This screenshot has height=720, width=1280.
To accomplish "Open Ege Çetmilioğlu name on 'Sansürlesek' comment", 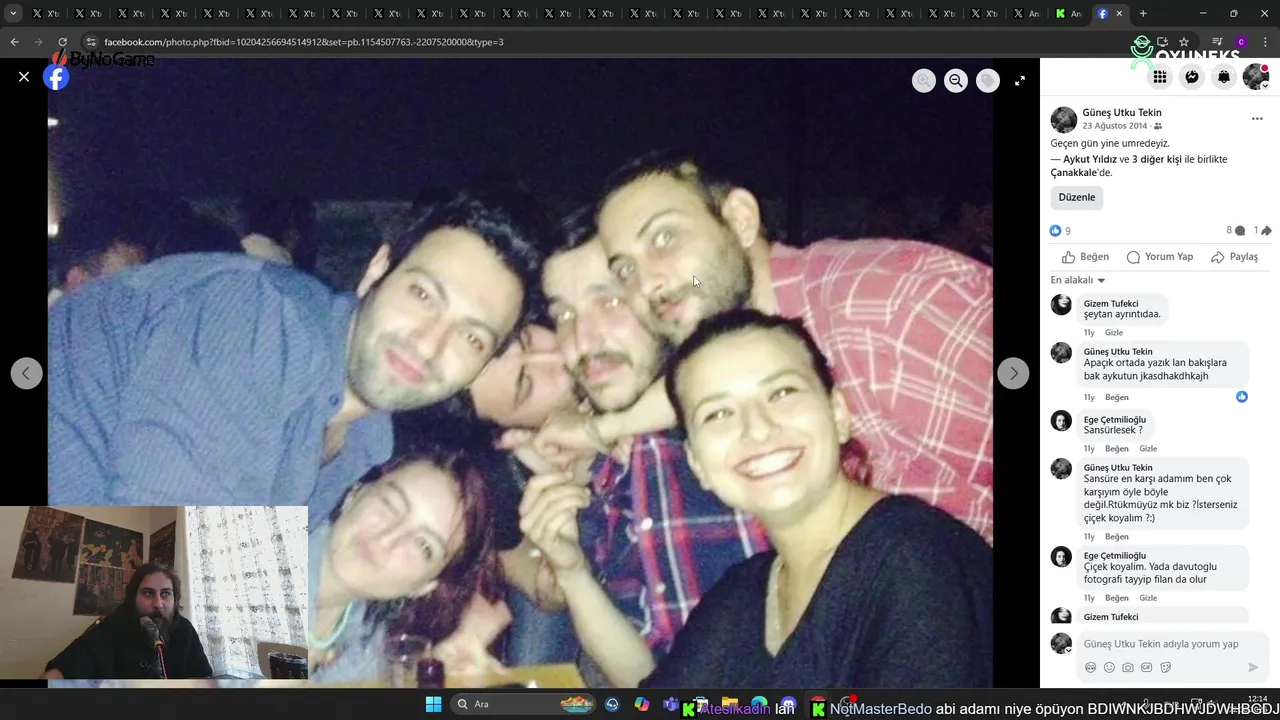I will pos(1114,420).
